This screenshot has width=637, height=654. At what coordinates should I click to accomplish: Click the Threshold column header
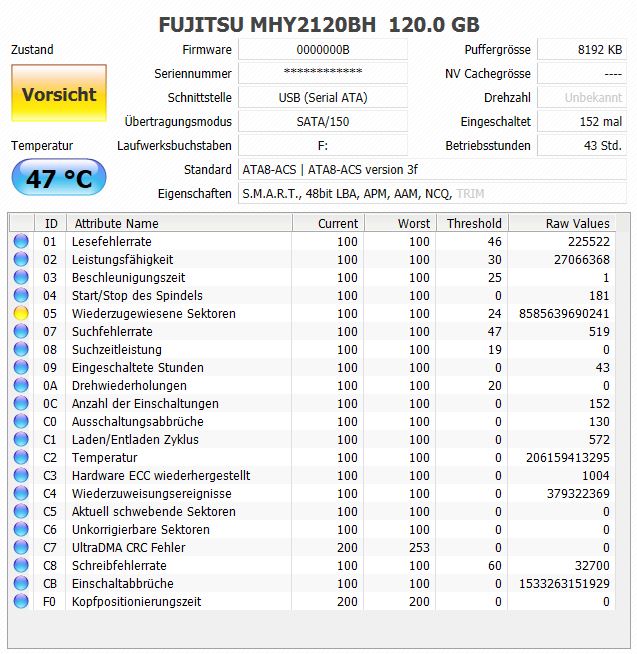pyautogui.click(x=472, y=223)
